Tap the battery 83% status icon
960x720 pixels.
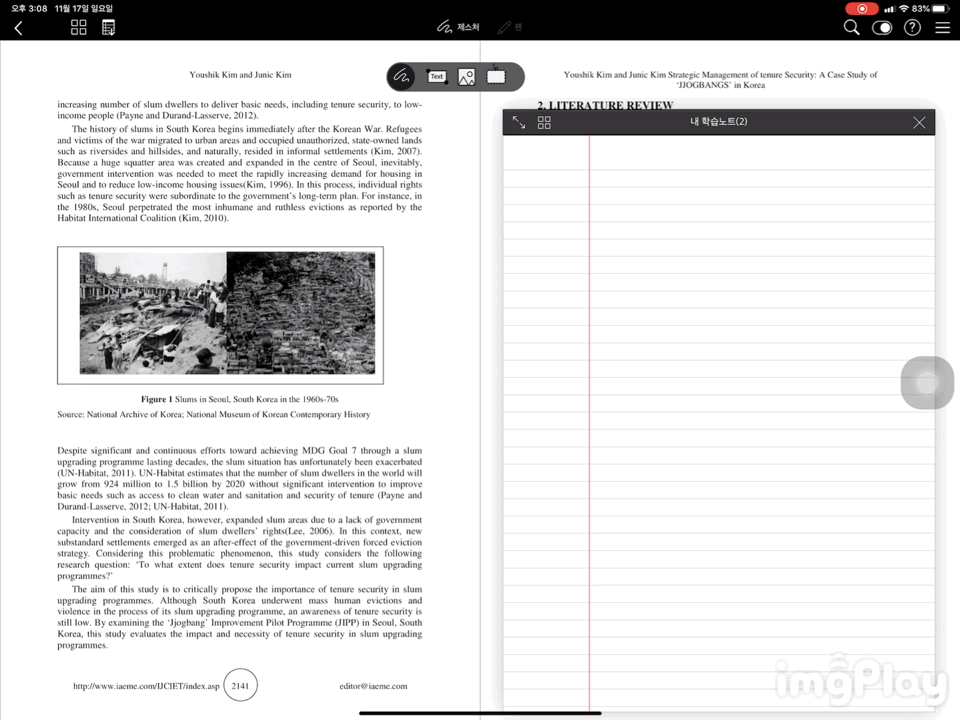click(929, 9)
